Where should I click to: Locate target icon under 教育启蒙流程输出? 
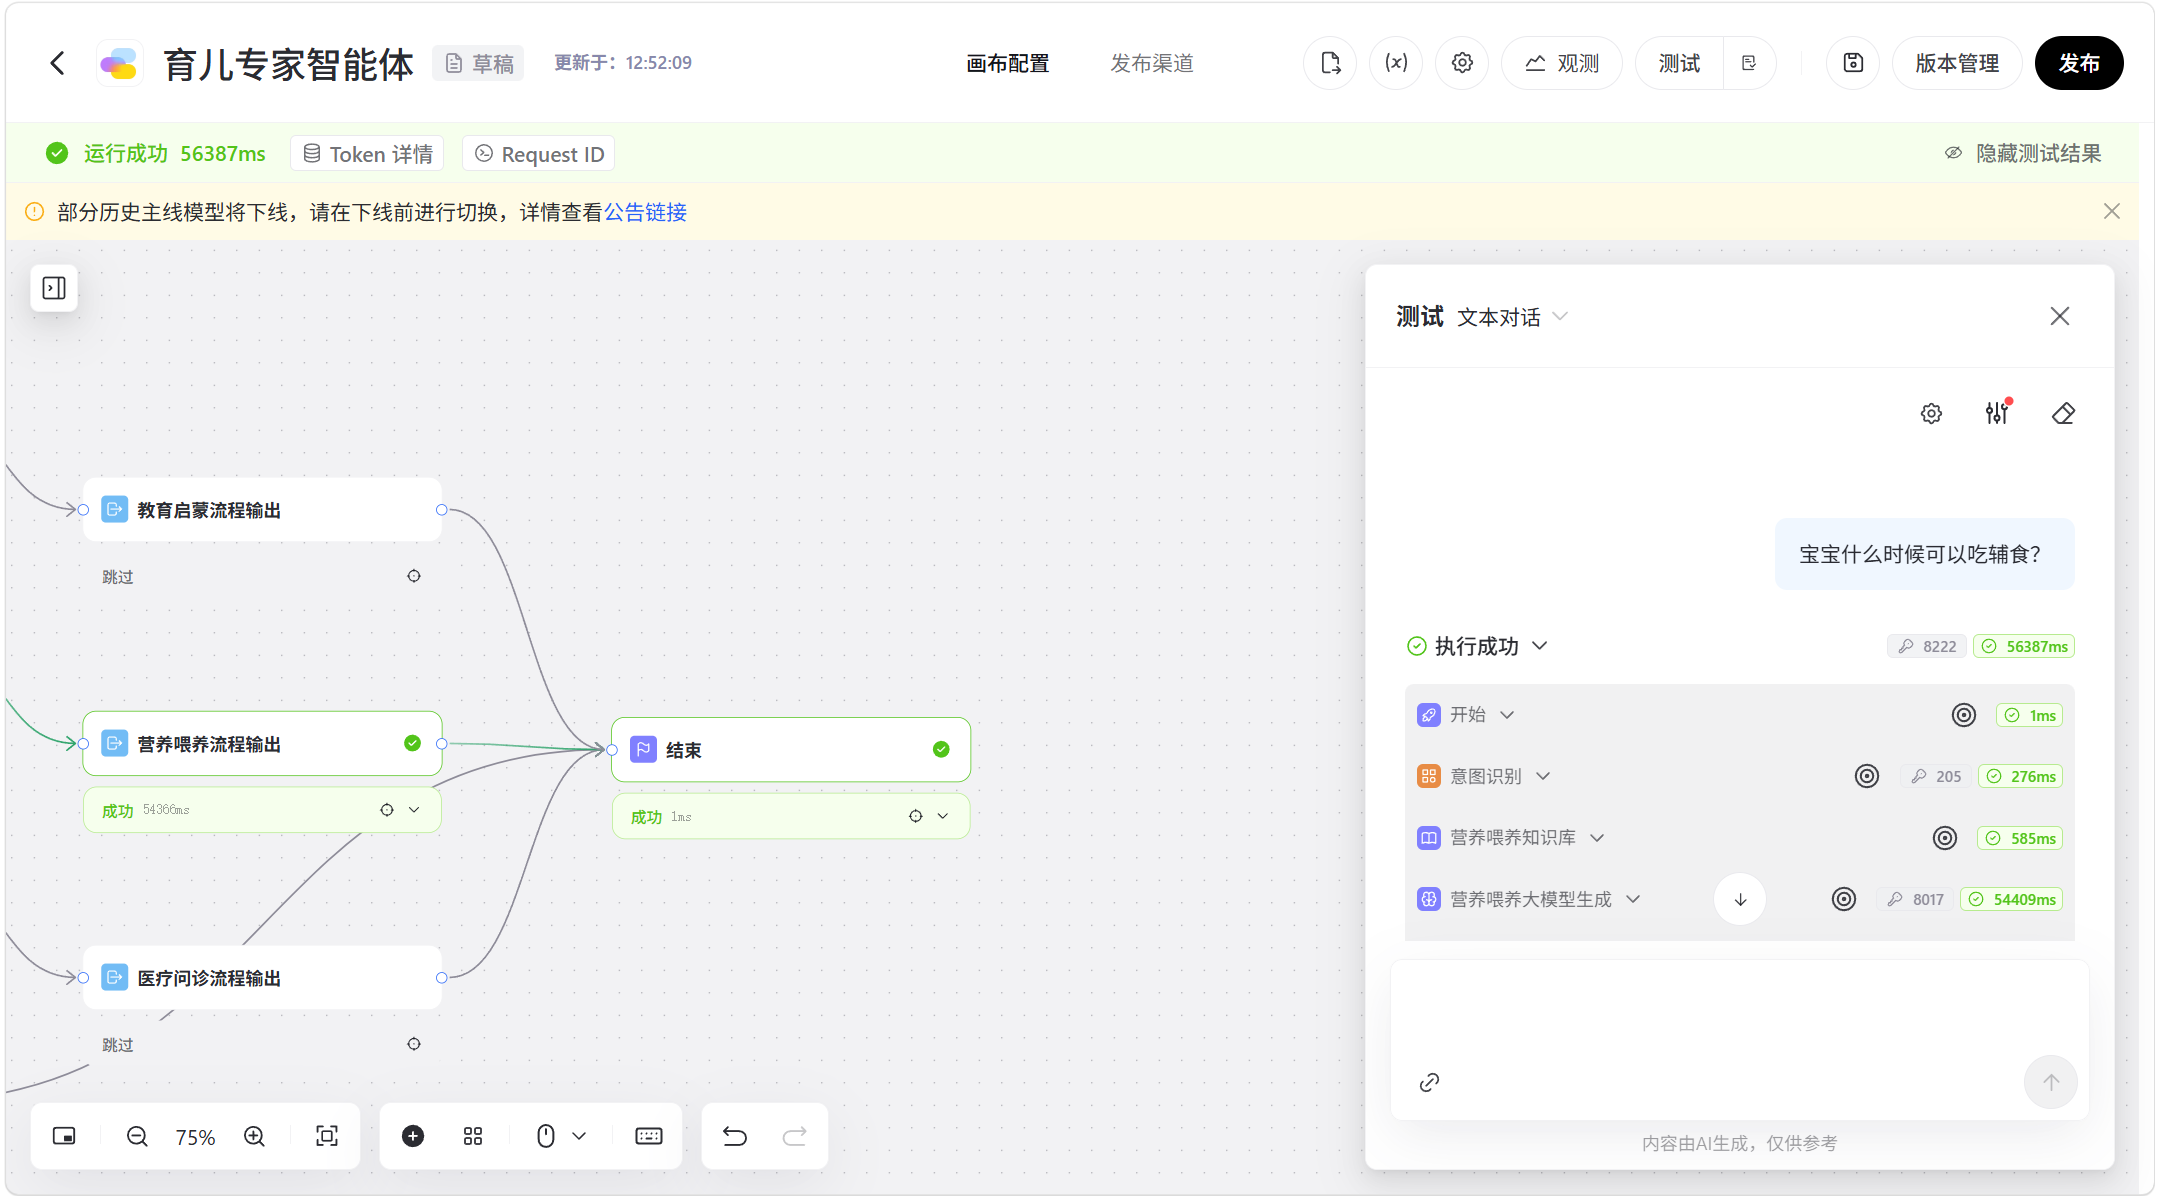click(414, 576)
